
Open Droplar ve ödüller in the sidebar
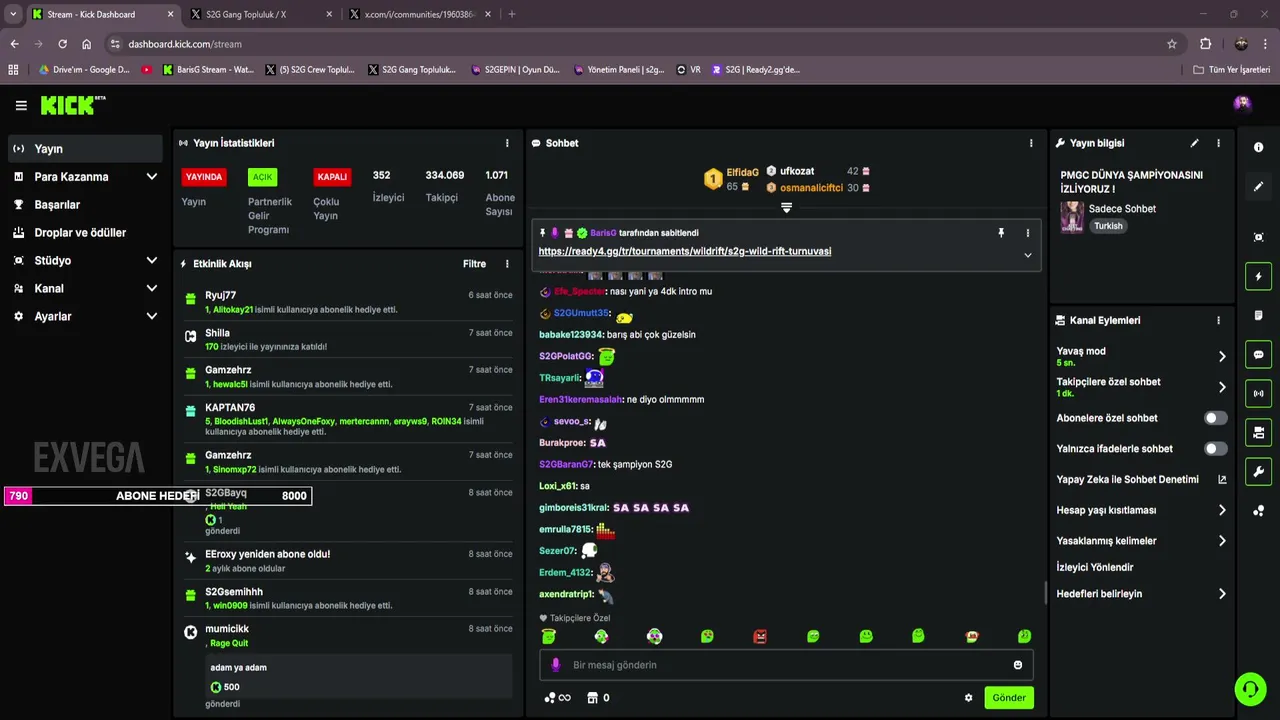[x=85, y=233]
